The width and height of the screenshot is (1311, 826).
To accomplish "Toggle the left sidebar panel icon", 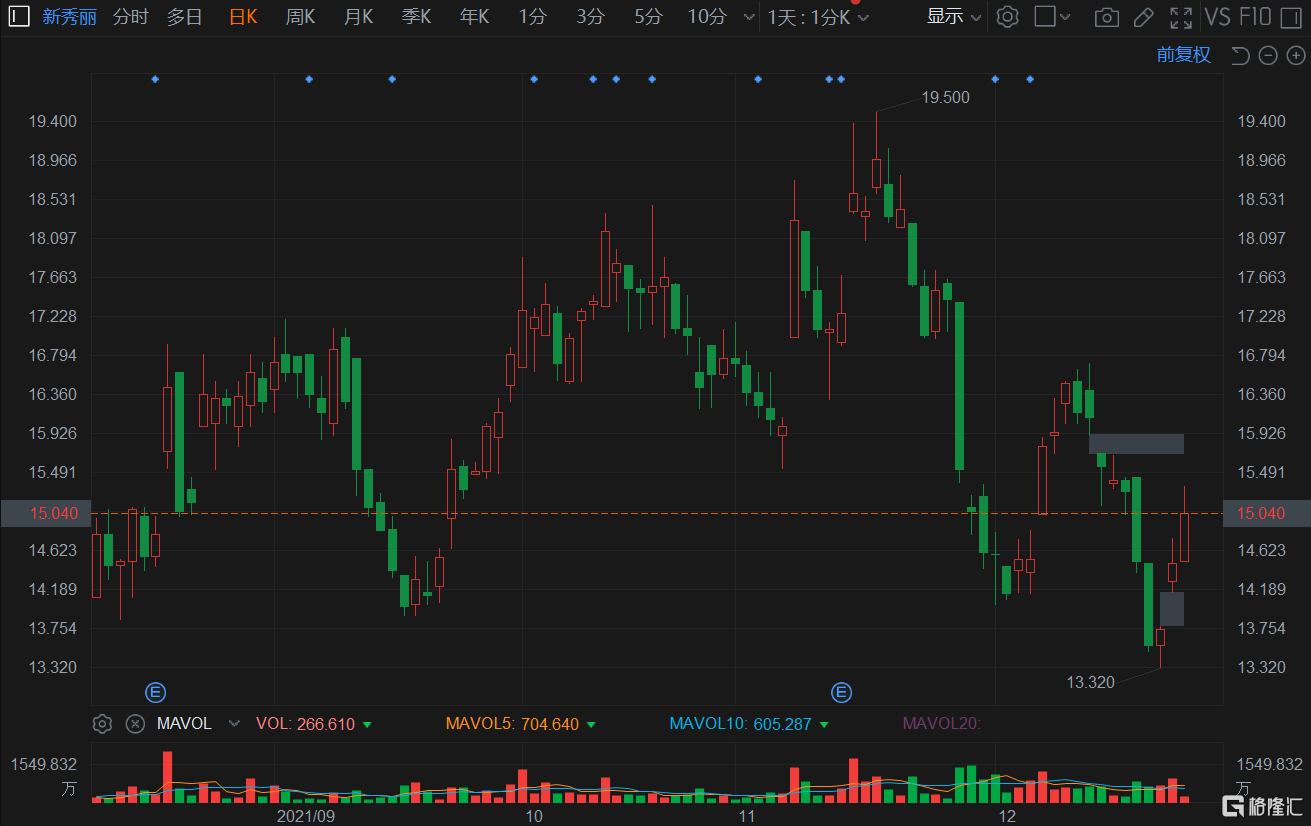I will [x=20, y=16].
